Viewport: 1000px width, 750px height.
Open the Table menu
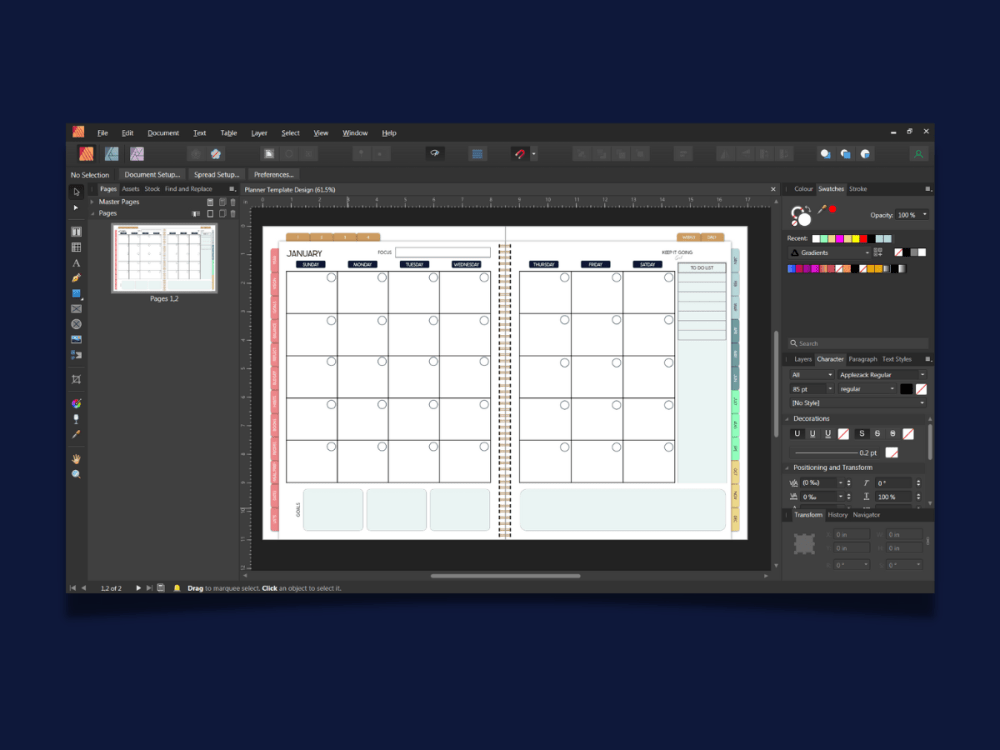228,133
